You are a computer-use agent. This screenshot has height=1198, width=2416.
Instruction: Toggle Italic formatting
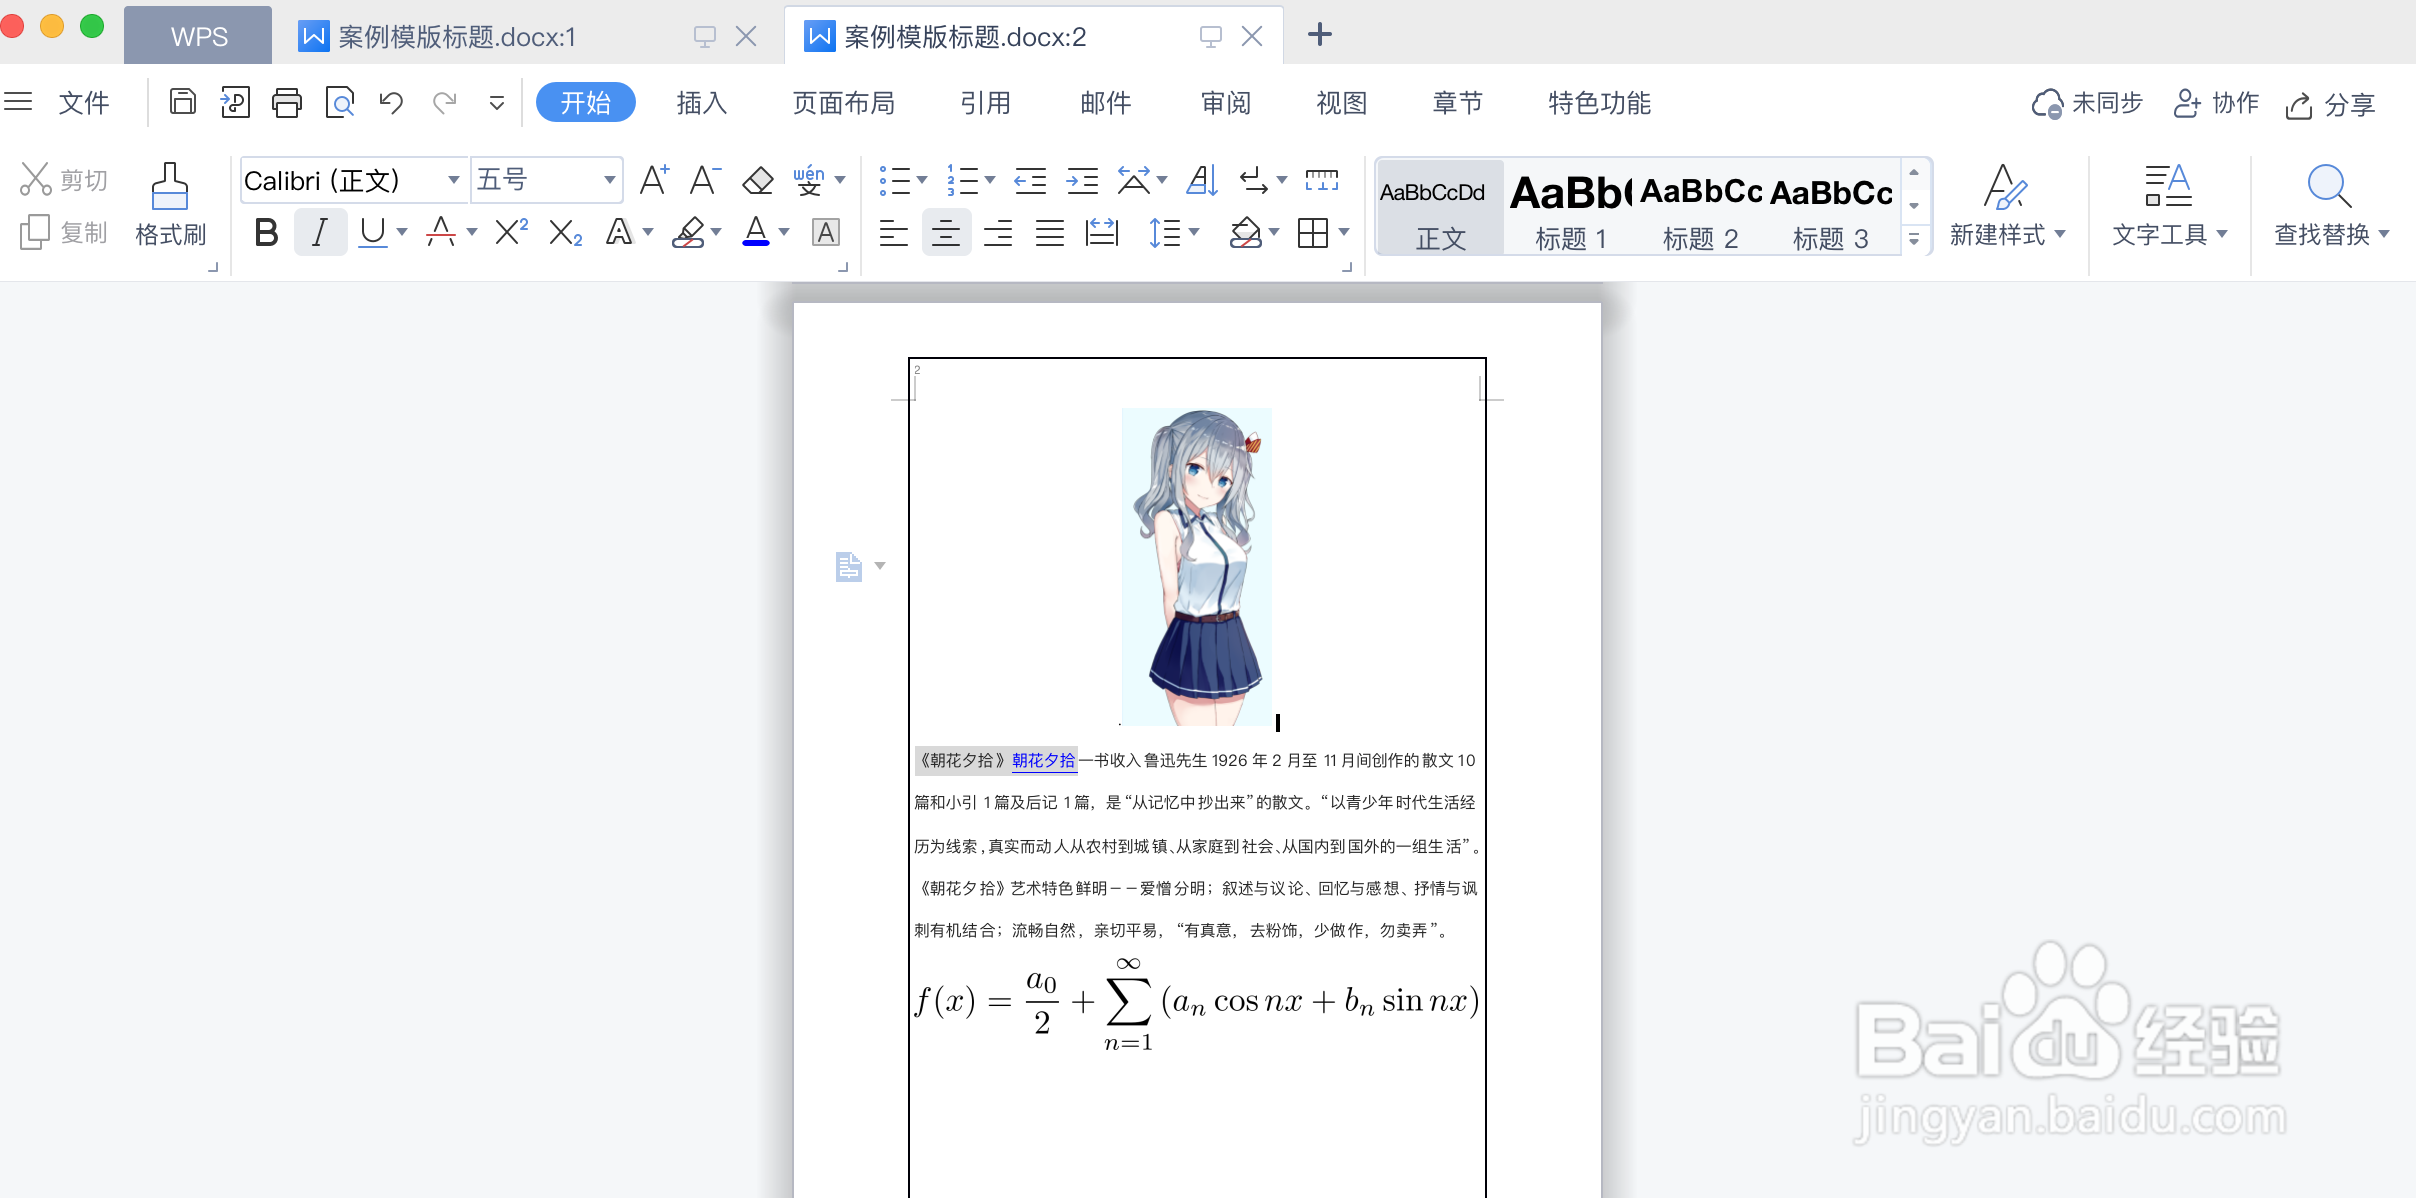click(x=320, y=232)
